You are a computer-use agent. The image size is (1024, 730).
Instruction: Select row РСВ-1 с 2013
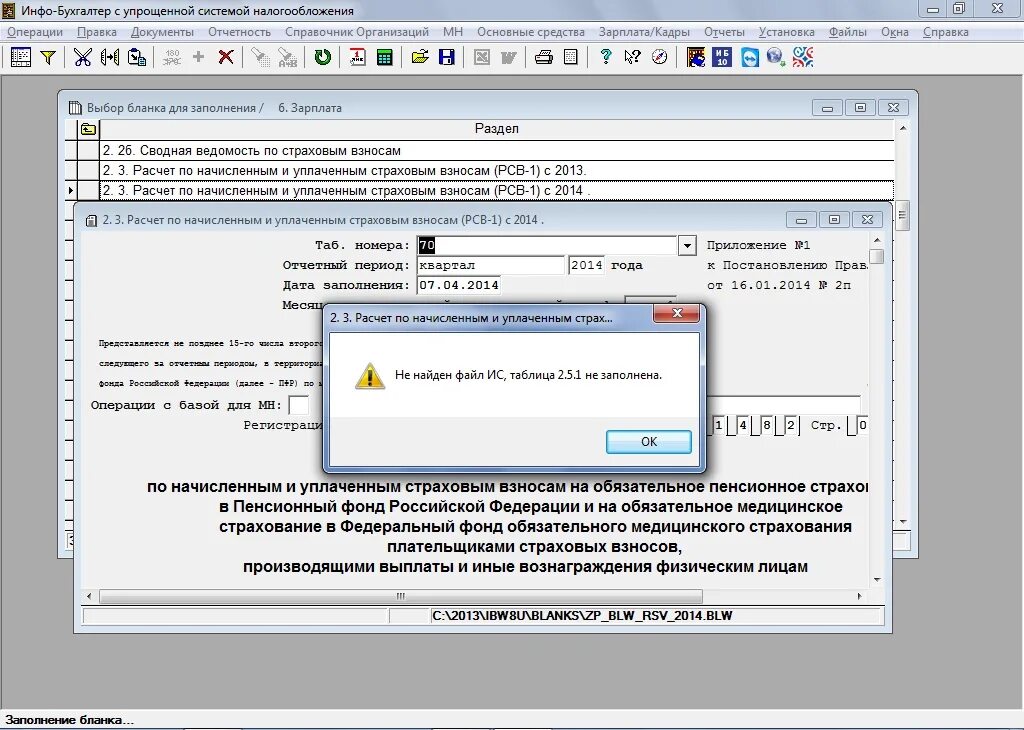[496, 170]
